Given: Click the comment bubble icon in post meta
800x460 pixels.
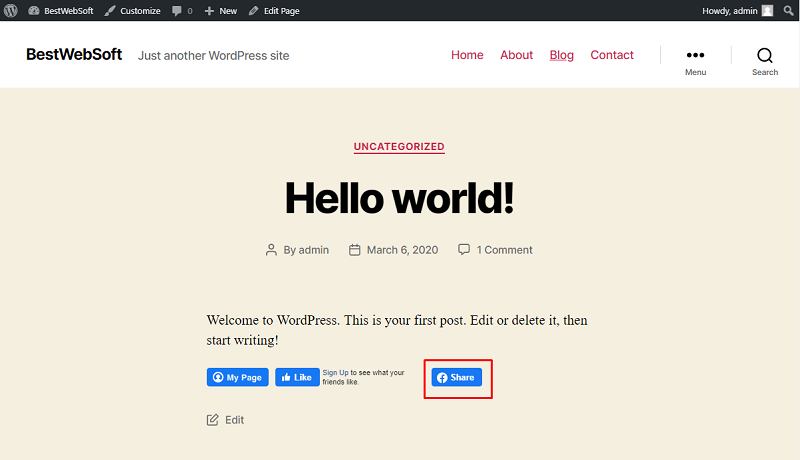Looking at the screenshot, I should (464, 249).
